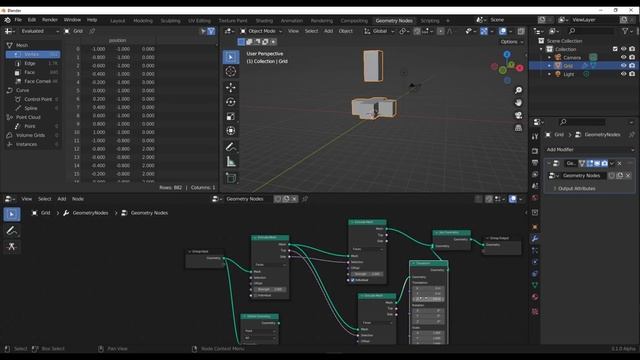The height and width of the screenshot is (360, 640).
Task: Open Faces mode dropdown on left Extrude node
Action: 270,264
